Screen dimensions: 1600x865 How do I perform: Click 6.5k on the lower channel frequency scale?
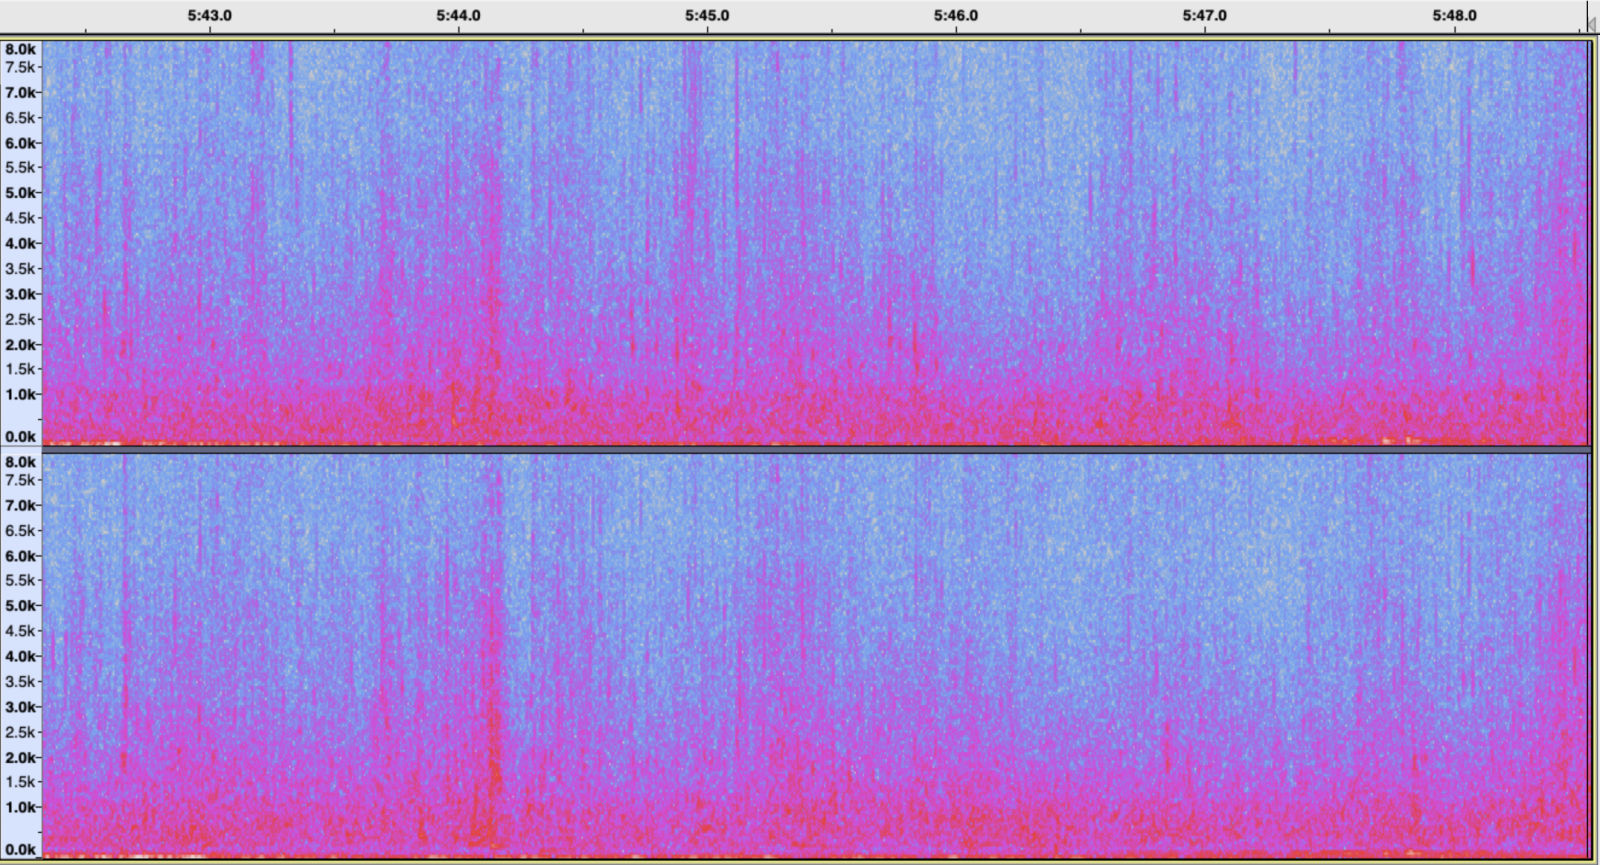(20, 531)
